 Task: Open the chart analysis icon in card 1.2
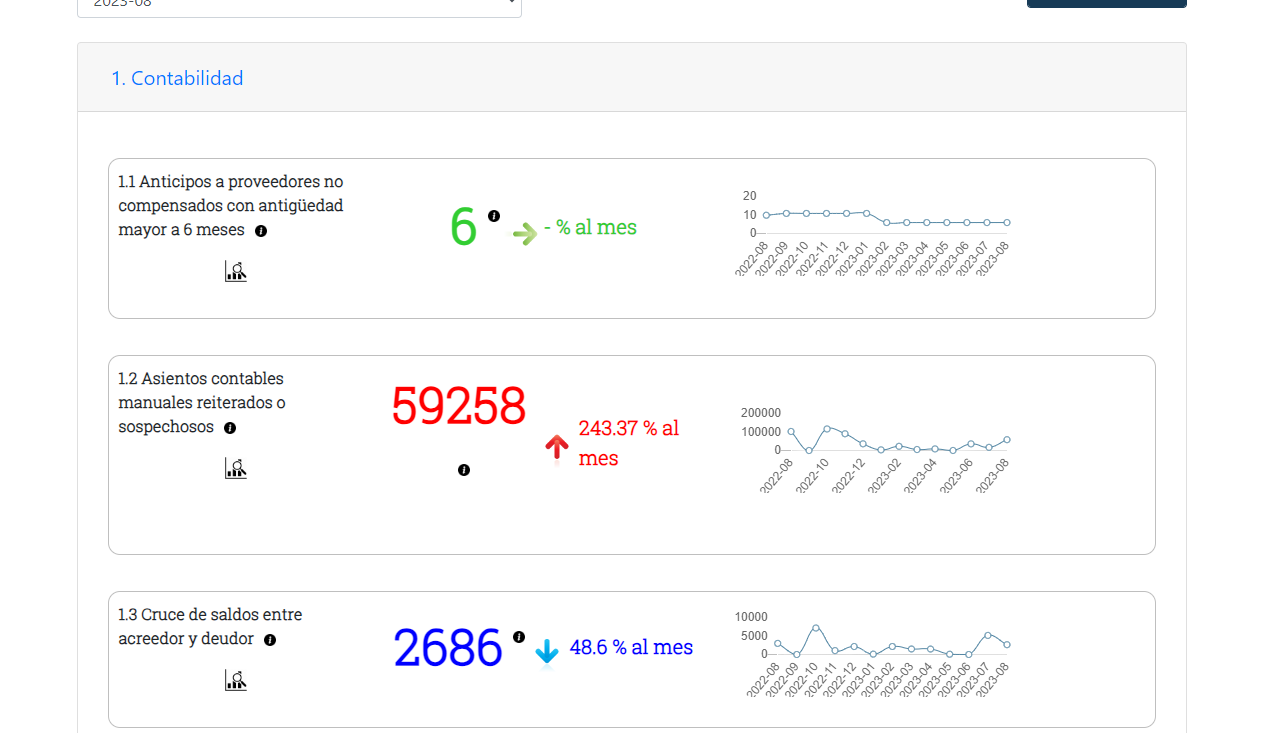(236, 468)
